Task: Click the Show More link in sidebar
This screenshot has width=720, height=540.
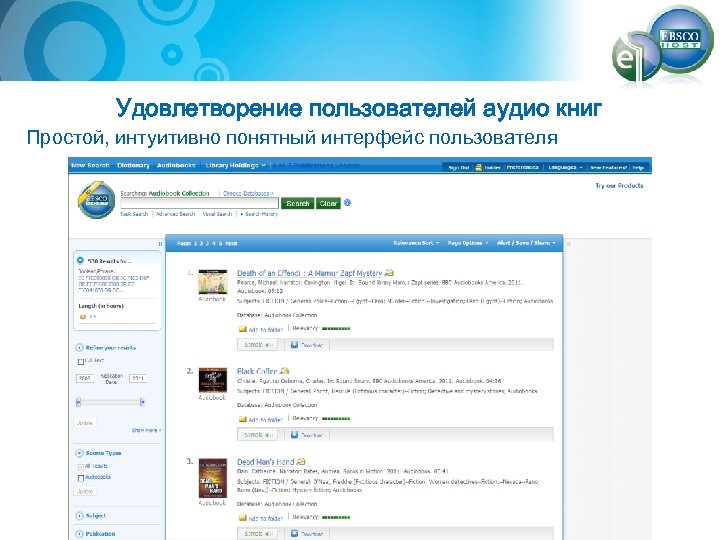Action: [x=146, y=430]
